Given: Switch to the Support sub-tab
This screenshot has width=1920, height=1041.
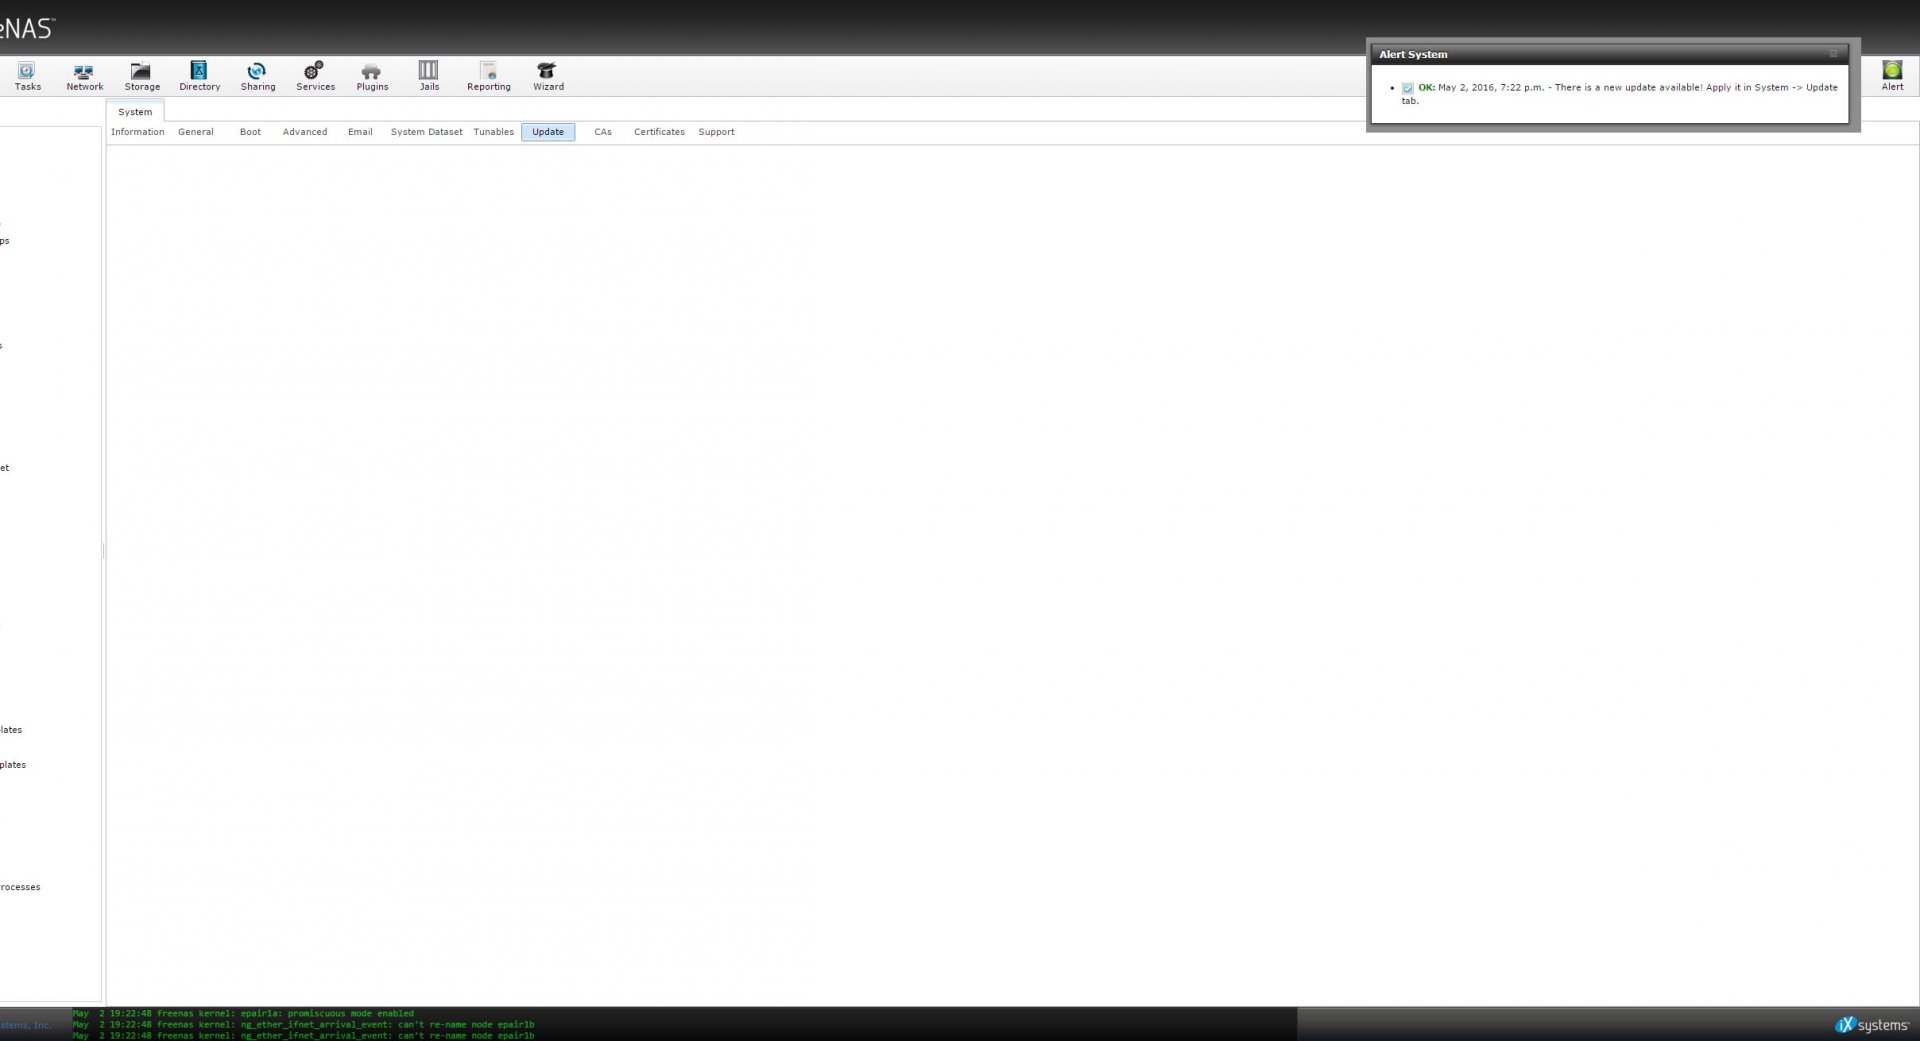Looking at the screenshot, I should [x=716, y=132].
